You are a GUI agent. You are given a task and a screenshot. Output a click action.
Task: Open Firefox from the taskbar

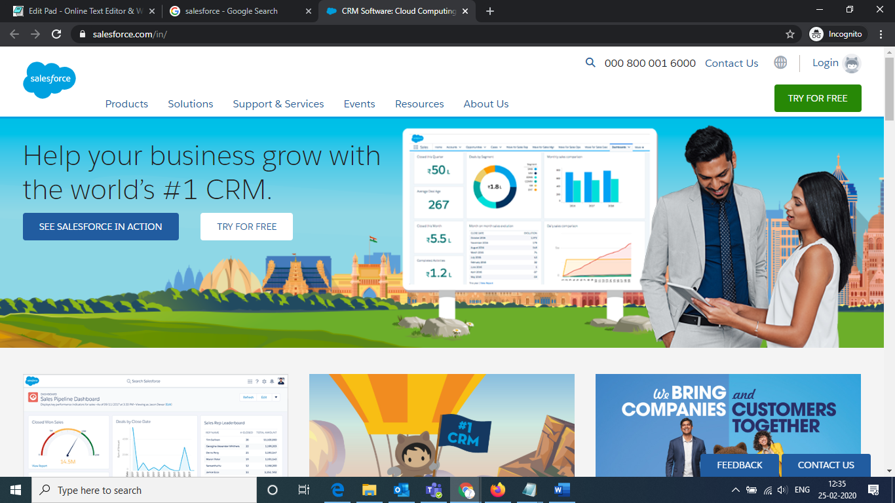click(498, 490)
